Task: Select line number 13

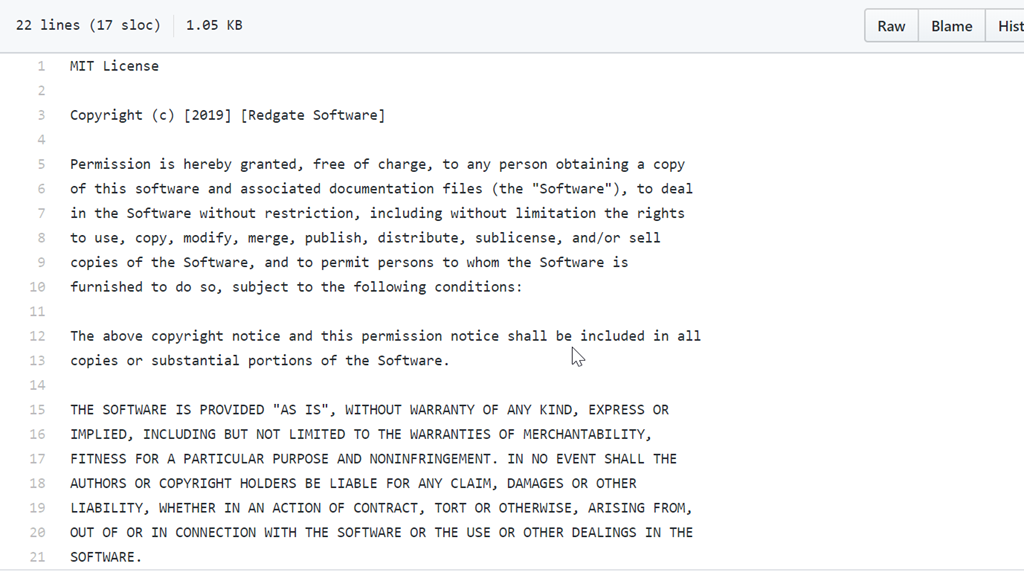Action: (x=38, y=360)
